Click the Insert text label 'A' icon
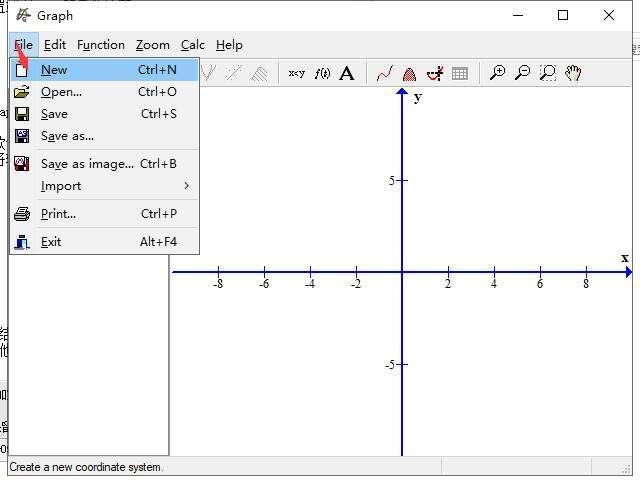Viewport: 640px width, 483px height. pyautogui.click(x=347, y=73)
